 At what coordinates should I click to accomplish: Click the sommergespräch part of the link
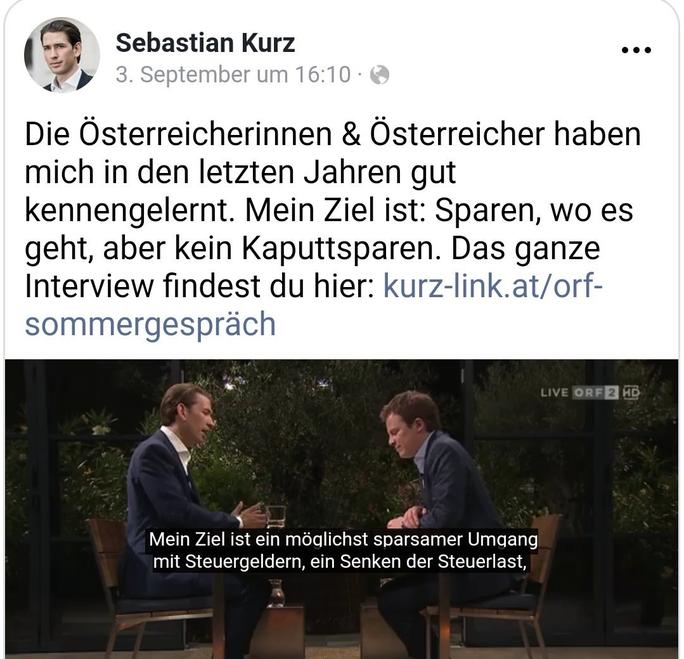pyautogui.click(x=150, y=324)
